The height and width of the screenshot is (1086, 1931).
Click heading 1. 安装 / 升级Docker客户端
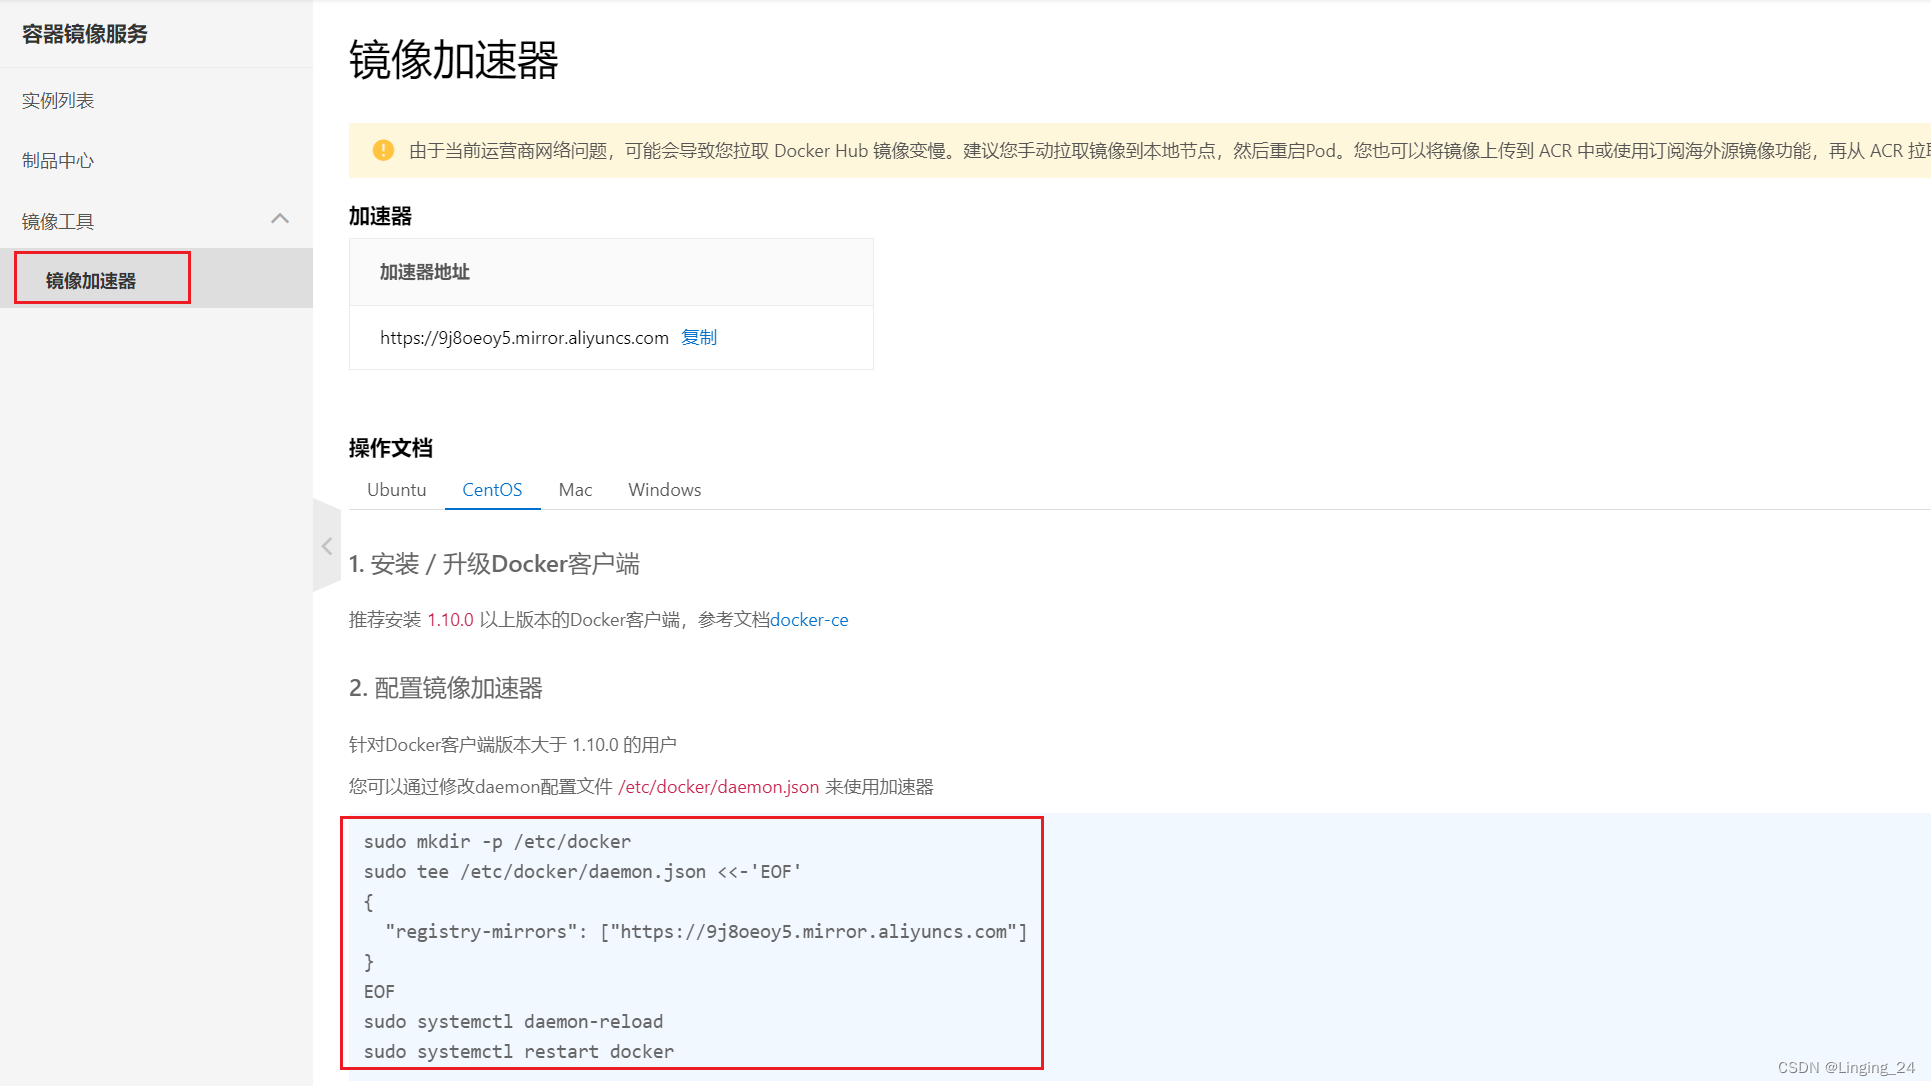(494, 563)
